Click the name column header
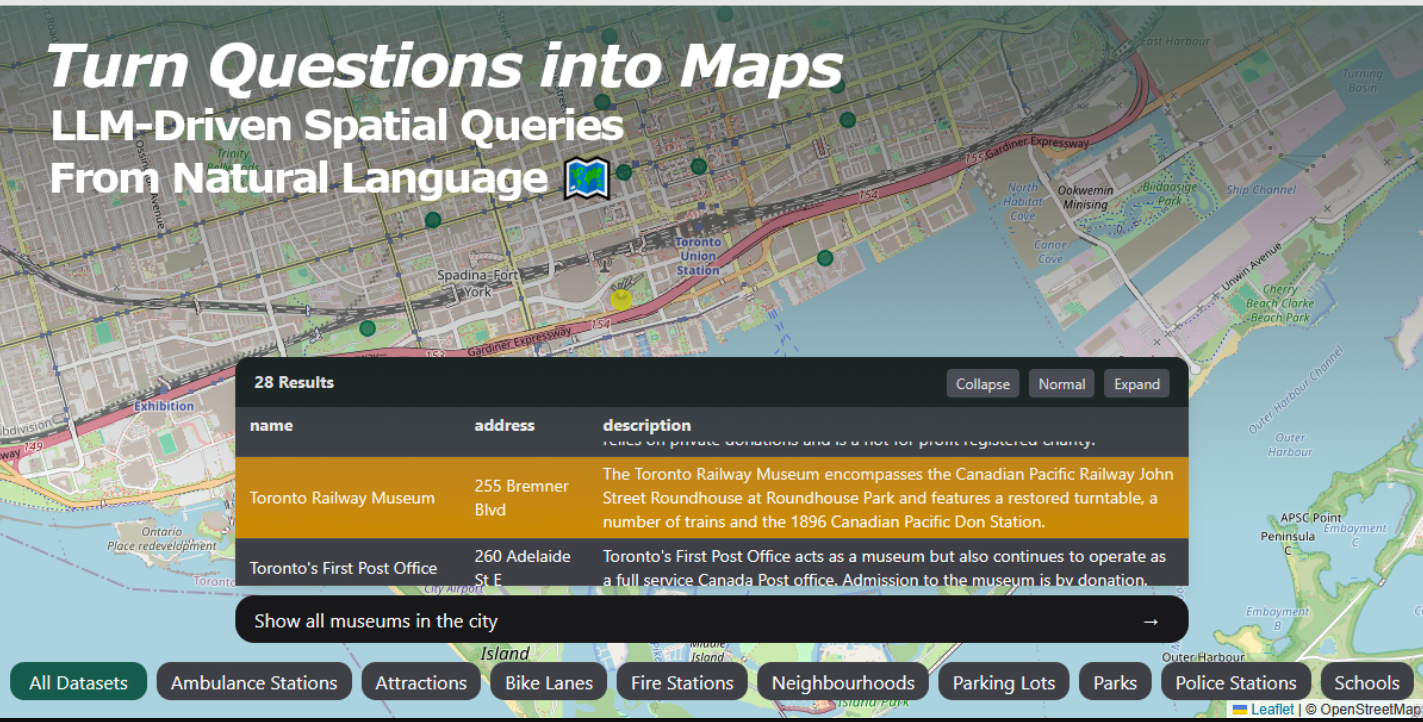 271,425
